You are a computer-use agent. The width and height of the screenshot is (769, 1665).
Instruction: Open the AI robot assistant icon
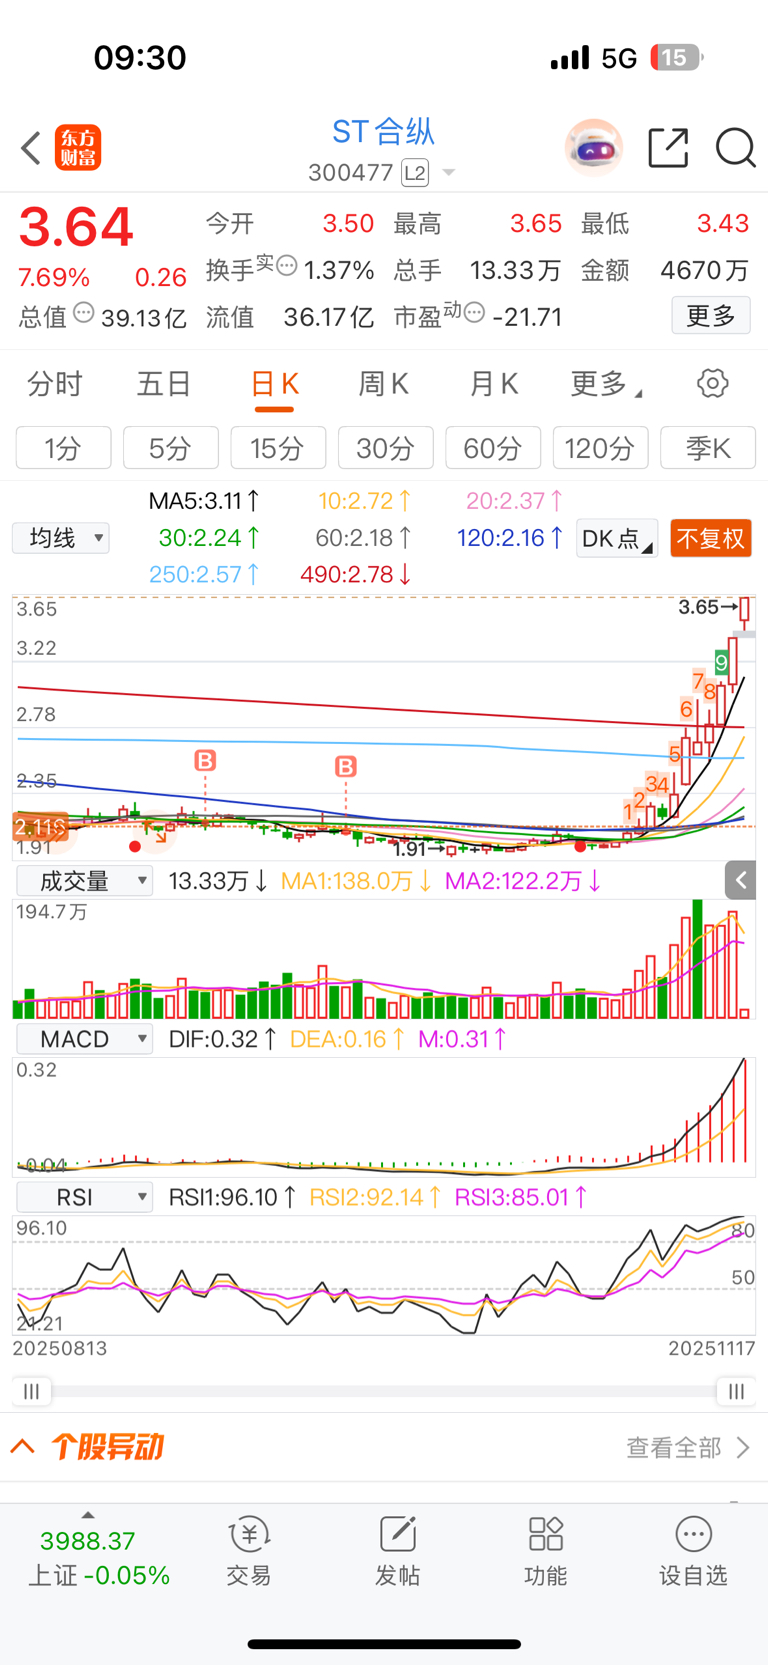(x=594, y=148)
